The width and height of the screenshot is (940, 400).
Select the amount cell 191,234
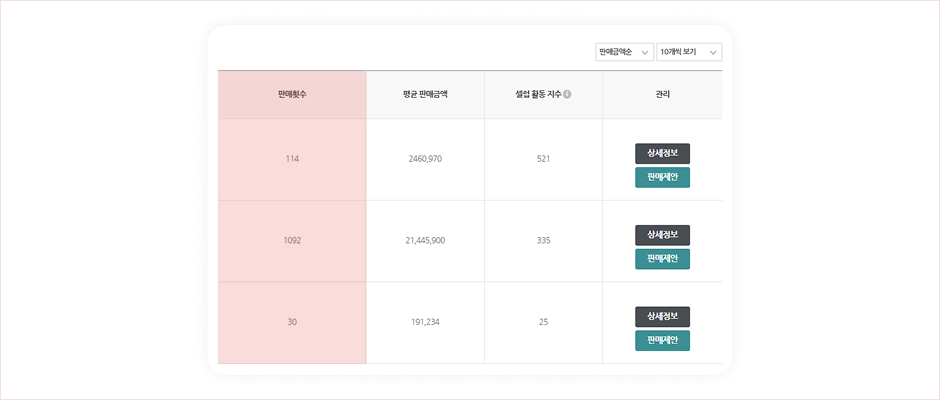point(425,323)
